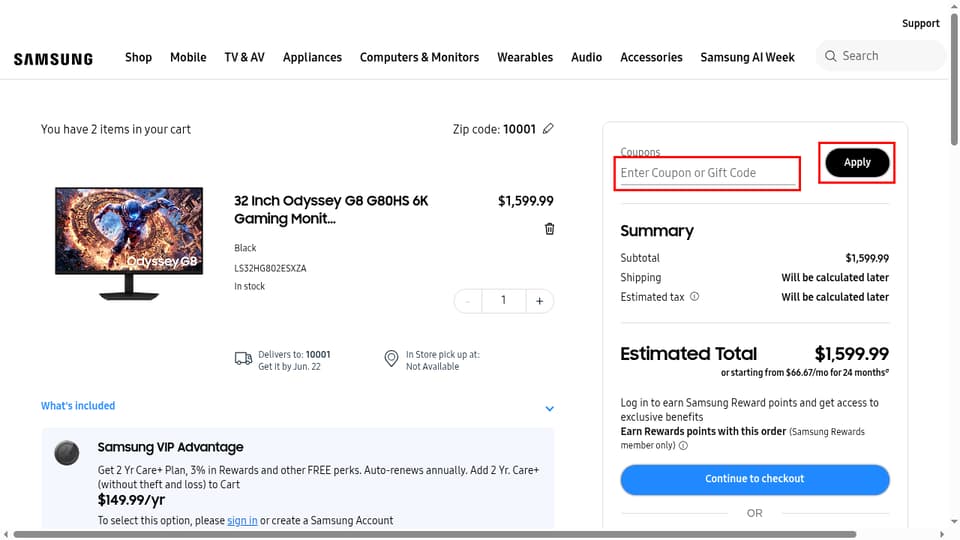
Task: Expand the What's included section
Action: pos(298,406)
